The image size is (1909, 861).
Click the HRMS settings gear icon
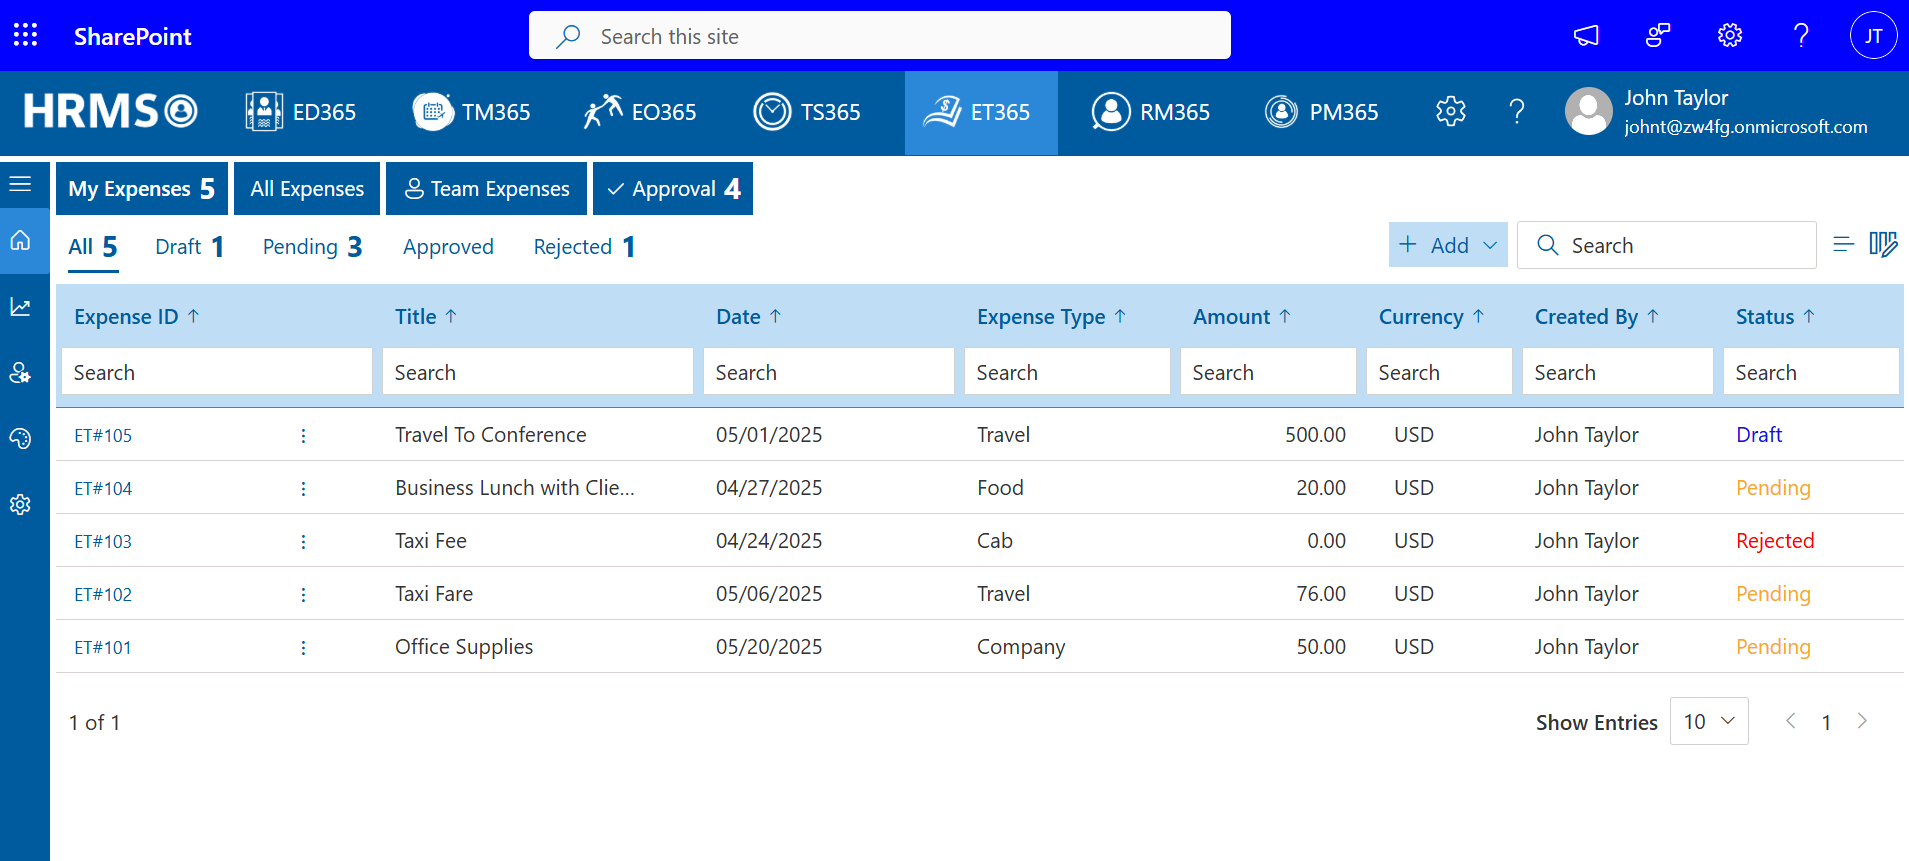point(1450,112)
